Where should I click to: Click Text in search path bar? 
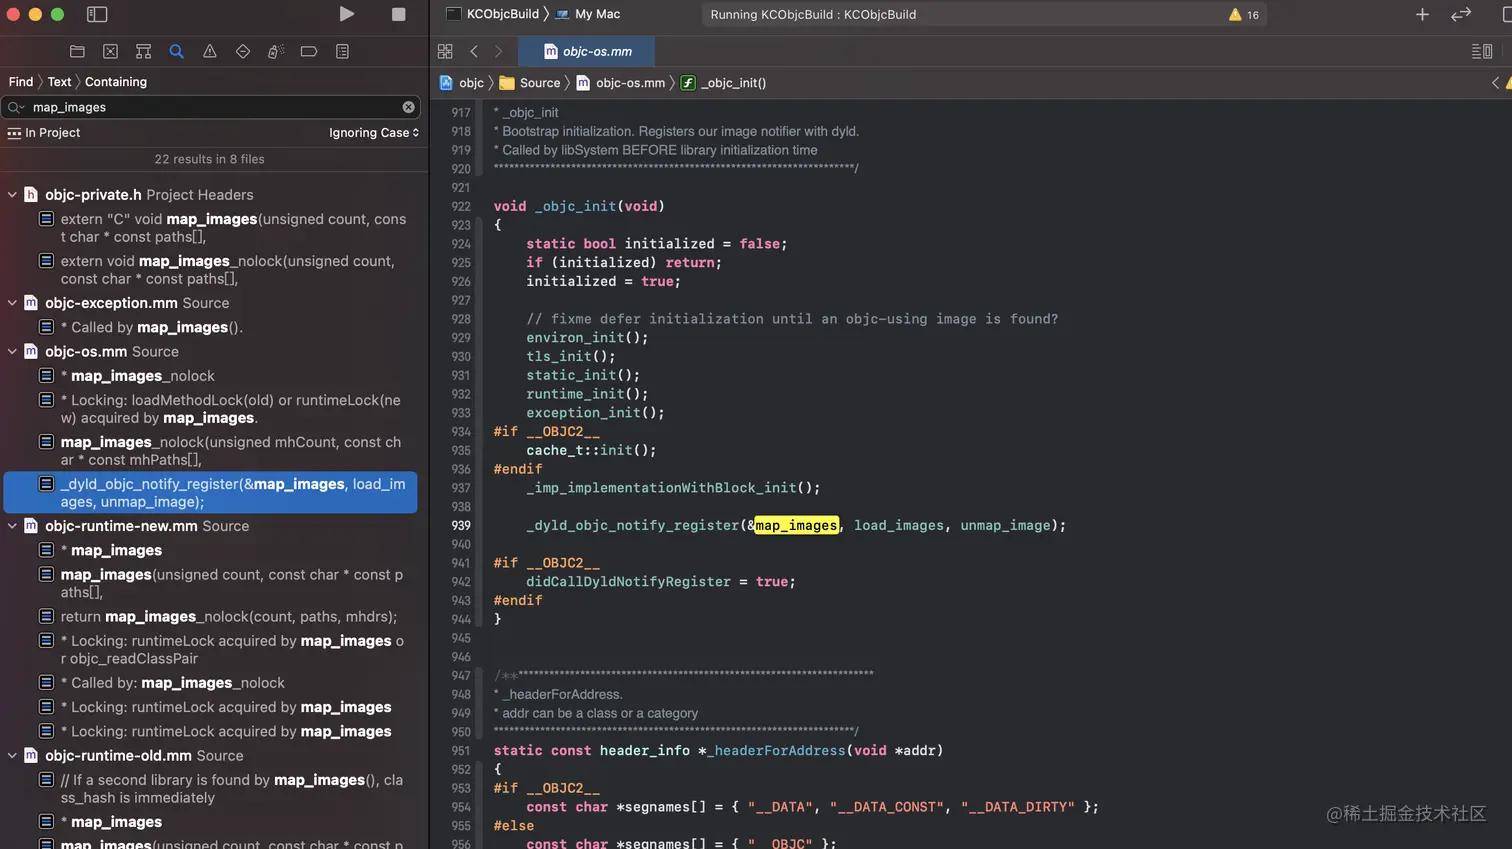(x=59, y=82)
